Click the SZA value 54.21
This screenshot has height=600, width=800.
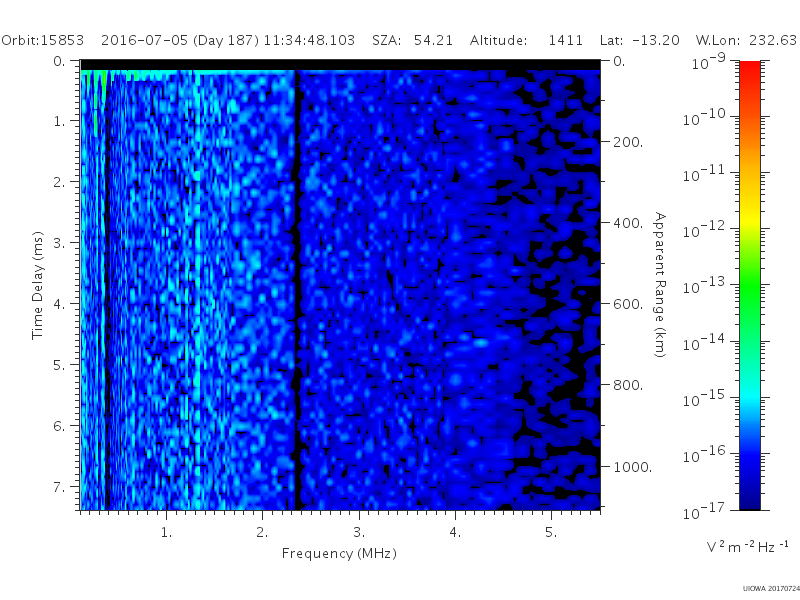point(433,40)
